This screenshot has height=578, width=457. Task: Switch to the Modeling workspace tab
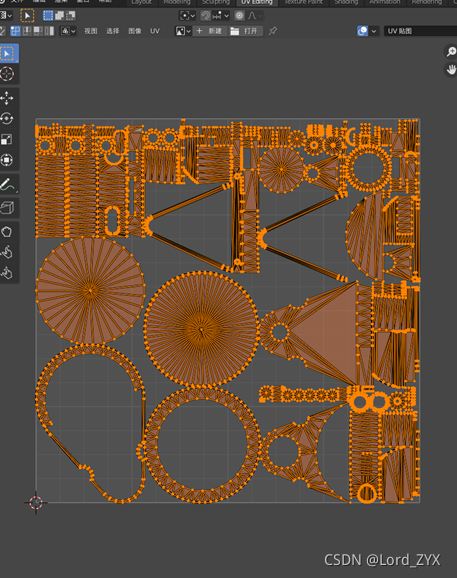177,2
